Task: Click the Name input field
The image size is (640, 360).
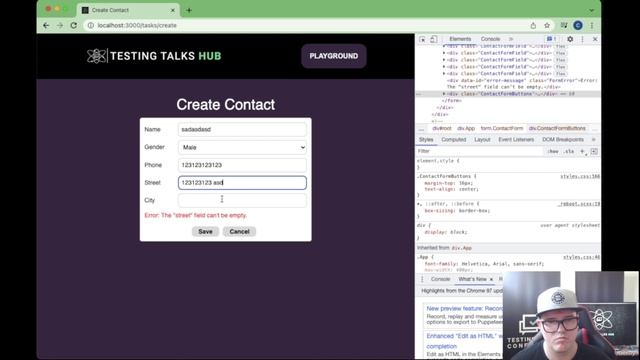Action: point(242,129)
